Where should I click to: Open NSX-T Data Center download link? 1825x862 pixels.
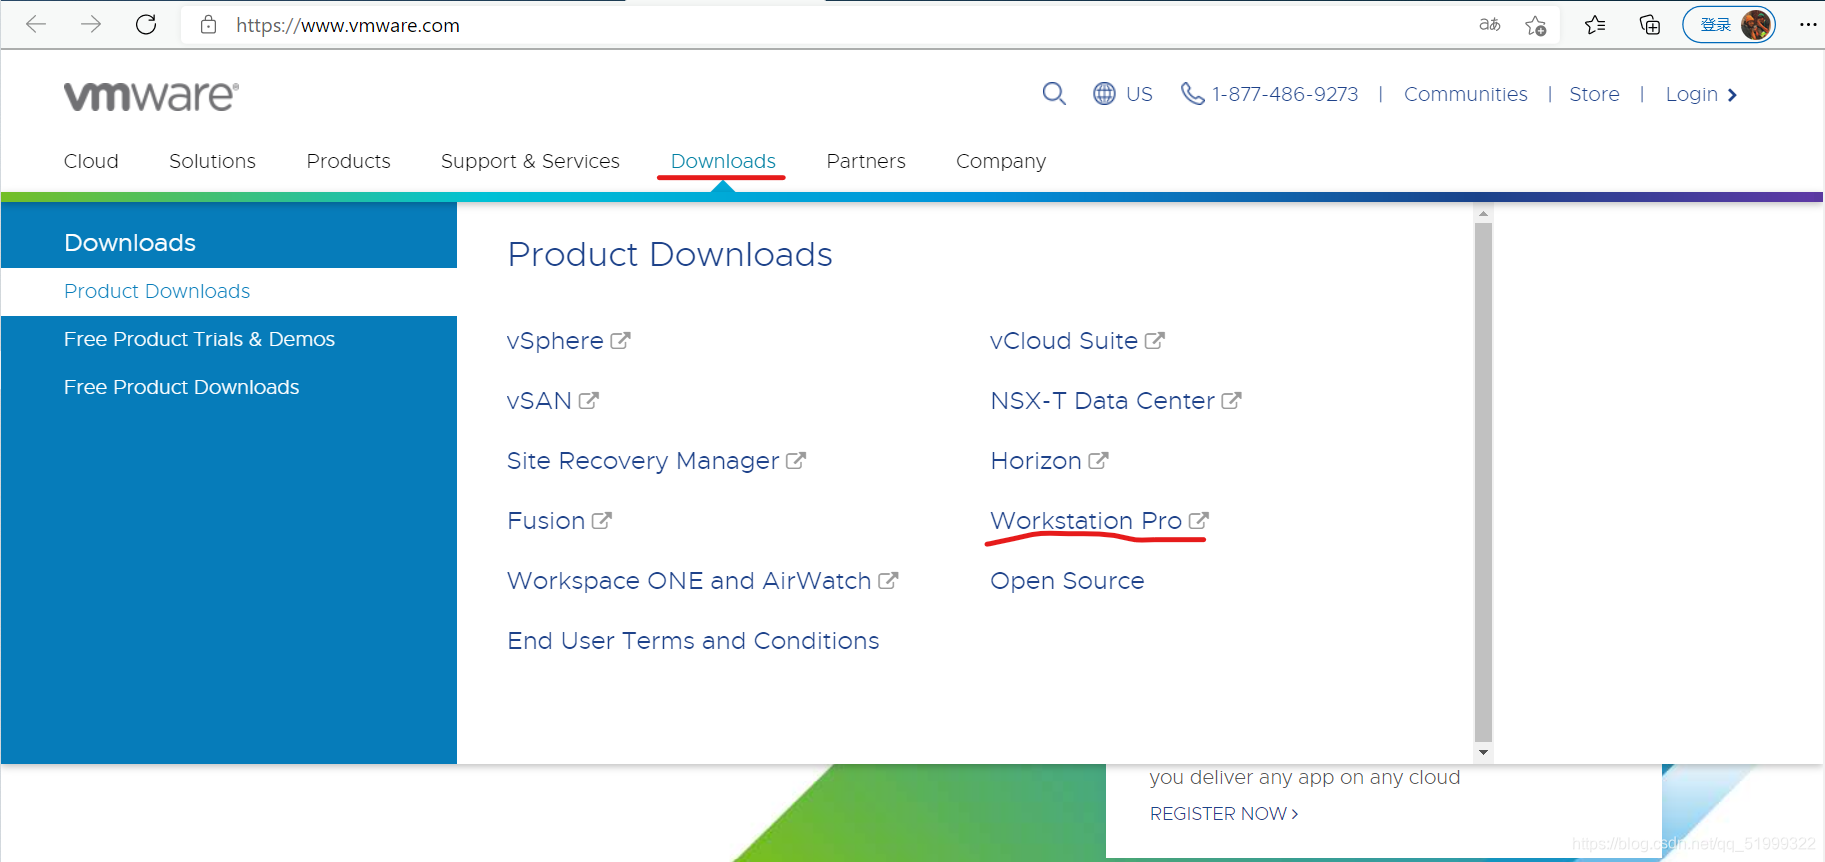click(1102, 401)
